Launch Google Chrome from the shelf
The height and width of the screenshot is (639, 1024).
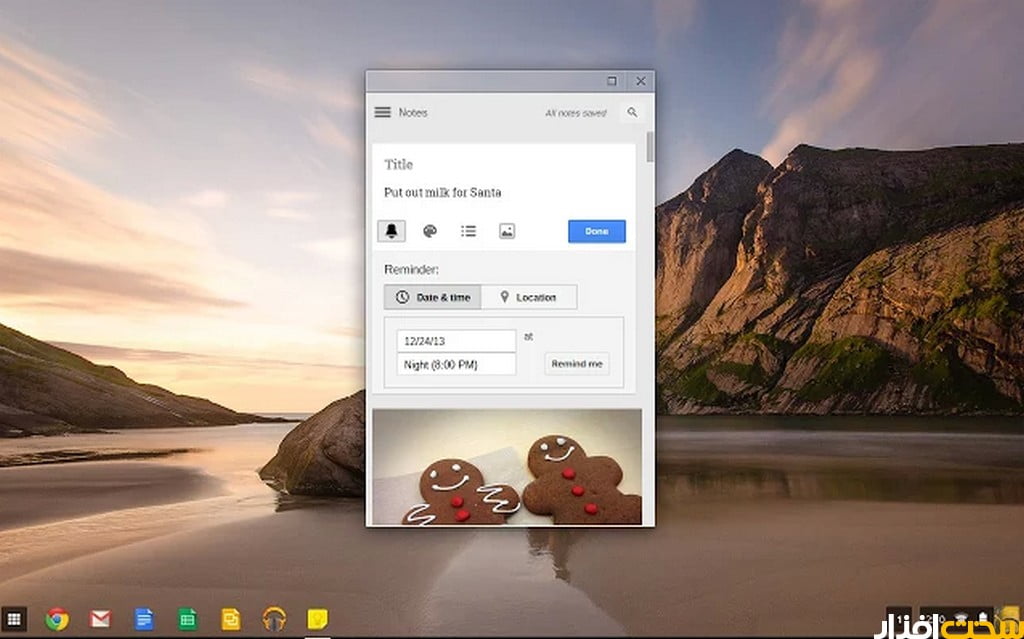(x=57, y=619)
